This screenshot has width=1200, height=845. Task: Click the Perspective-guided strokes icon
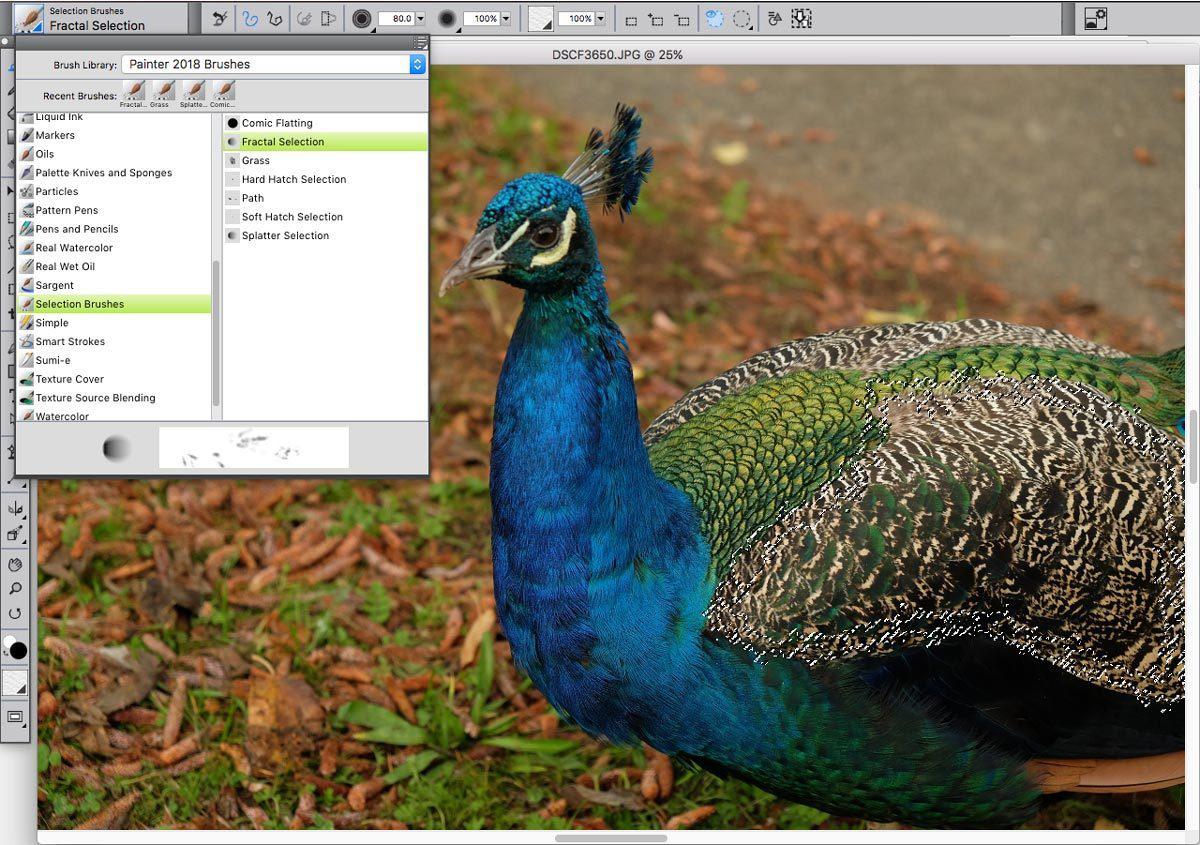(328, 18)
